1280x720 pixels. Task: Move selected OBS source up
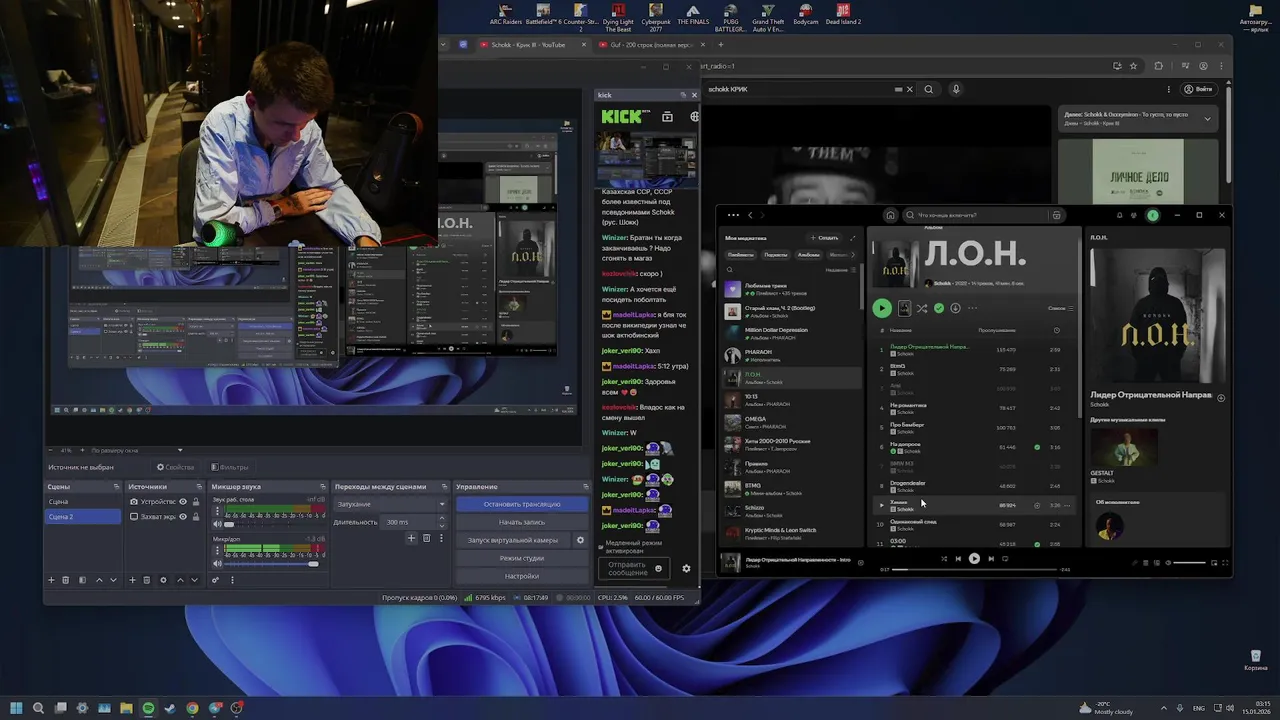[x=180, y=580]
